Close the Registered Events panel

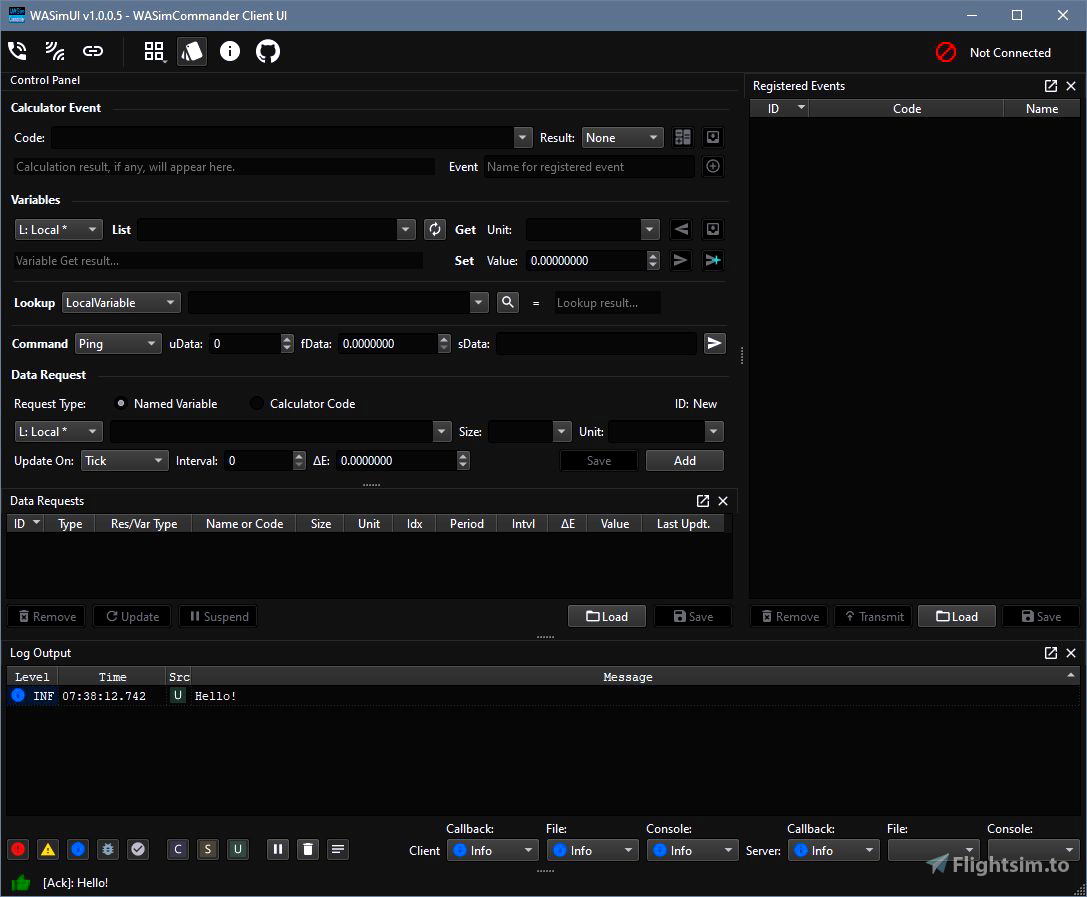tap(1071, 86)
